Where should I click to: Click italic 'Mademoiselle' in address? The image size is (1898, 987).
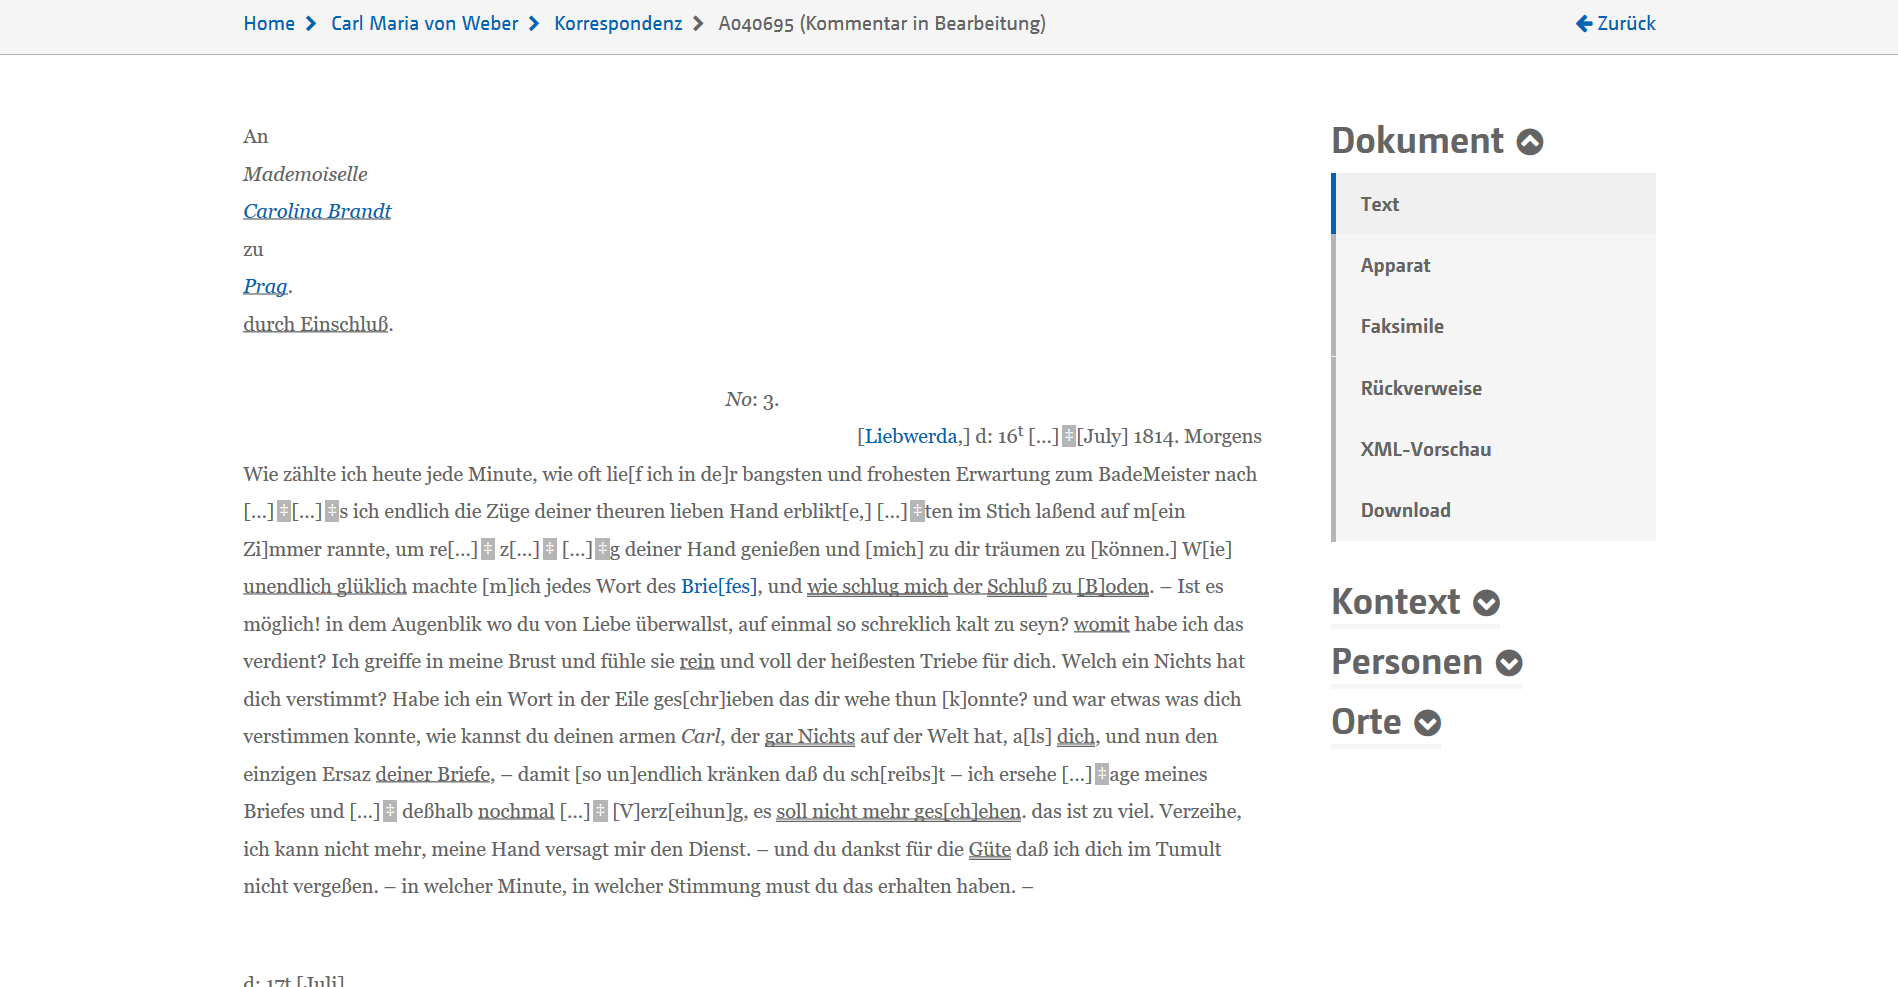point(305,174)
